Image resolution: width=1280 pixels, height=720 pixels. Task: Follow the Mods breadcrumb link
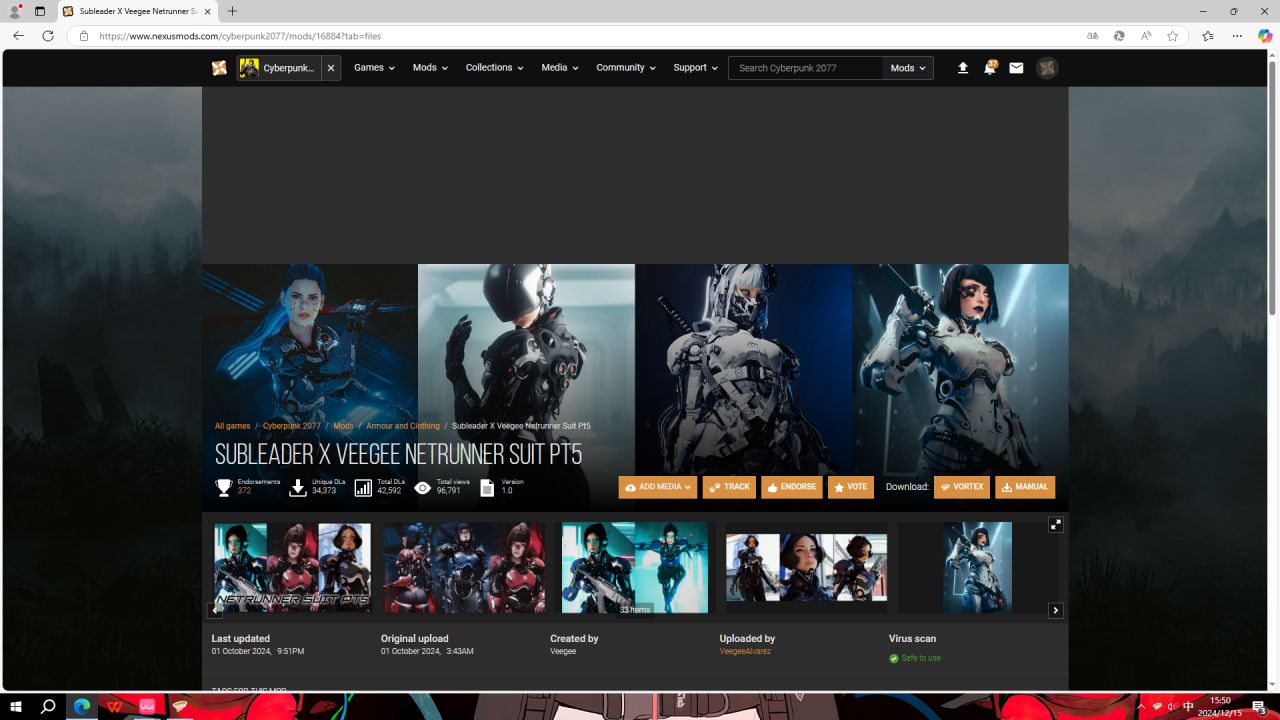343,426
